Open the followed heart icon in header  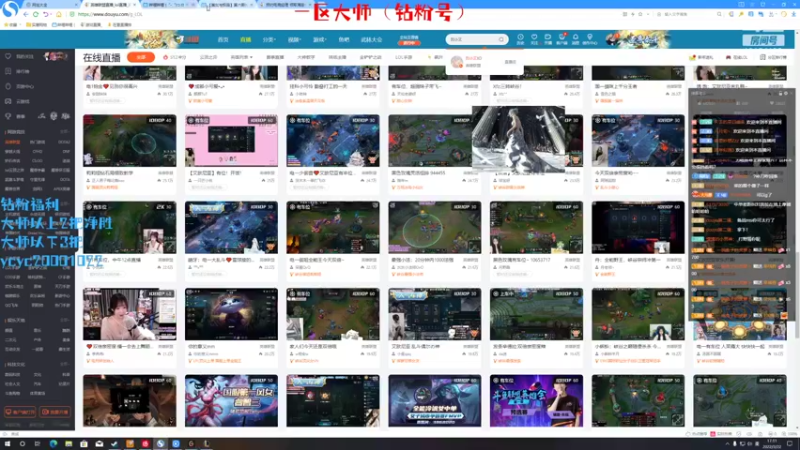[x=534, y=39]
